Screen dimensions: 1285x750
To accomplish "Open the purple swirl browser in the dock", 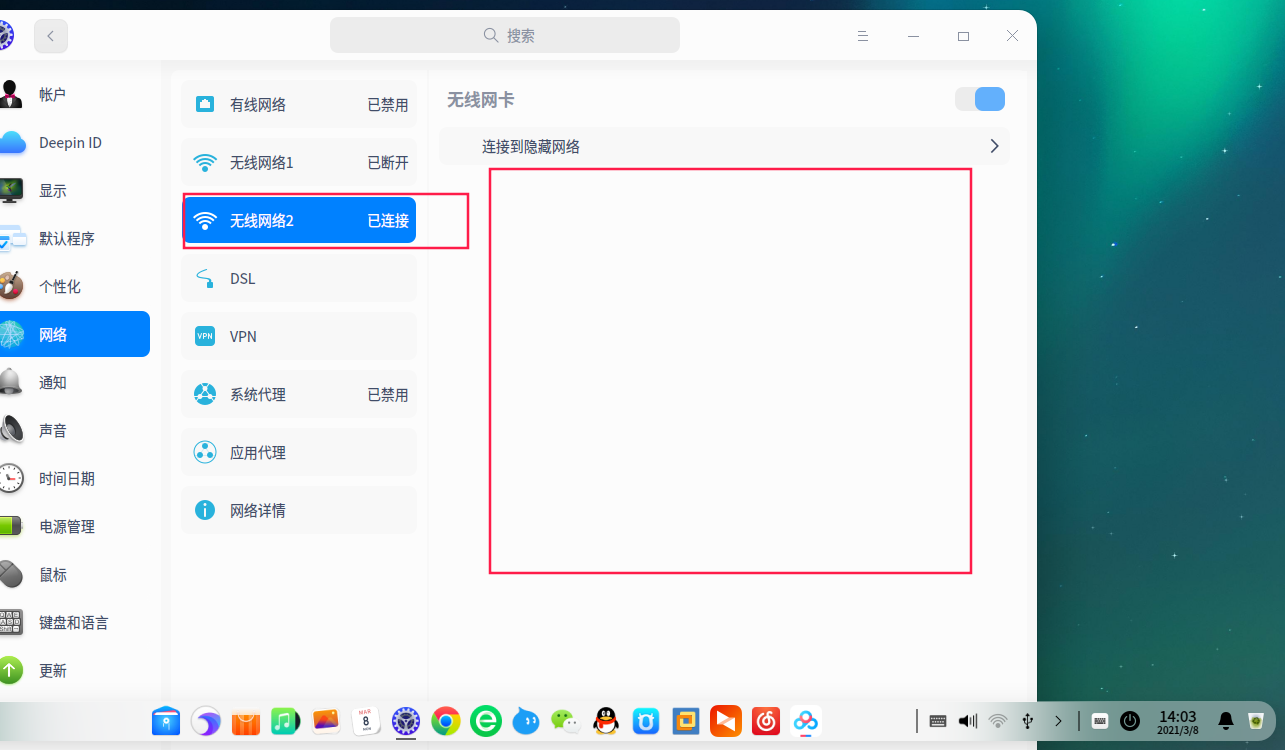I will pyautogui.click(x=206, y=720).
